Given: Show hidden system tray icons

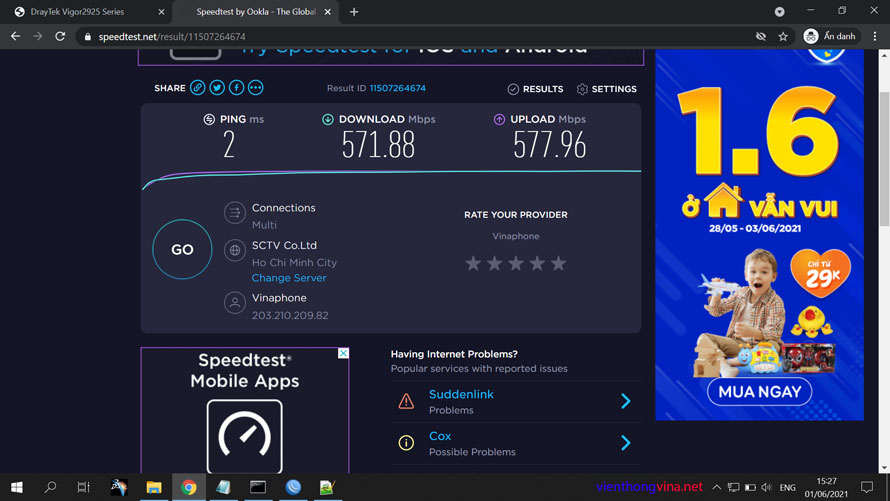Looking at the screenshot, I should pos(717,487).
